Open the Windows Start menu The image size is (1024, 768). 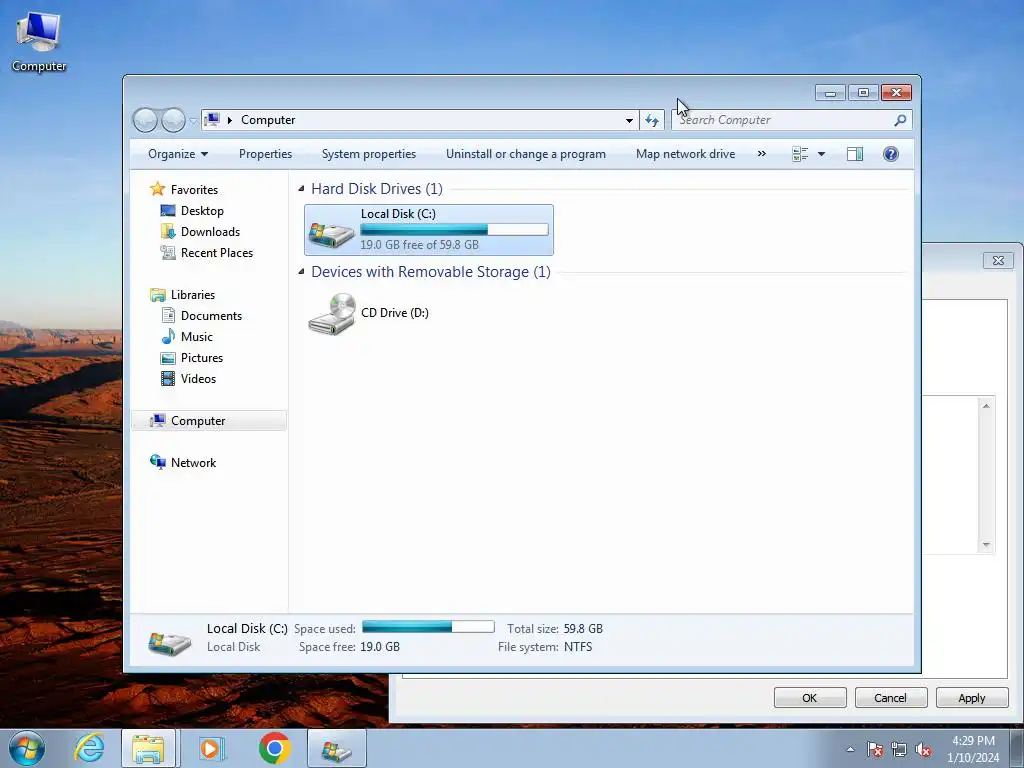click(27, 748)
